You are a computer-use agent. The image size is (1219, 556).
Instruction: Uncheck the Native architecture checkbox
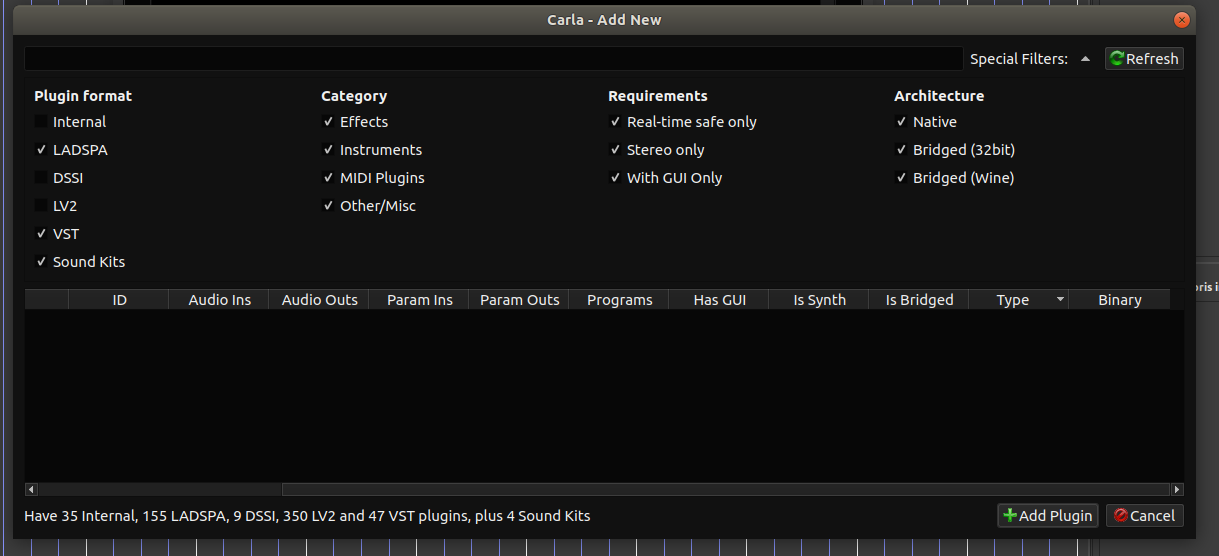click(901, 122)
